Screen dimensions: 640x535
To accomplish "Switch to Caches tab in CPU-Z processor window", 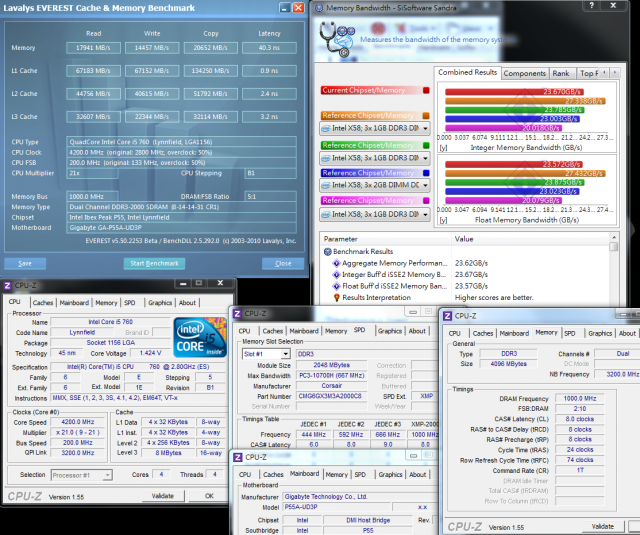I will click(43, 303).
